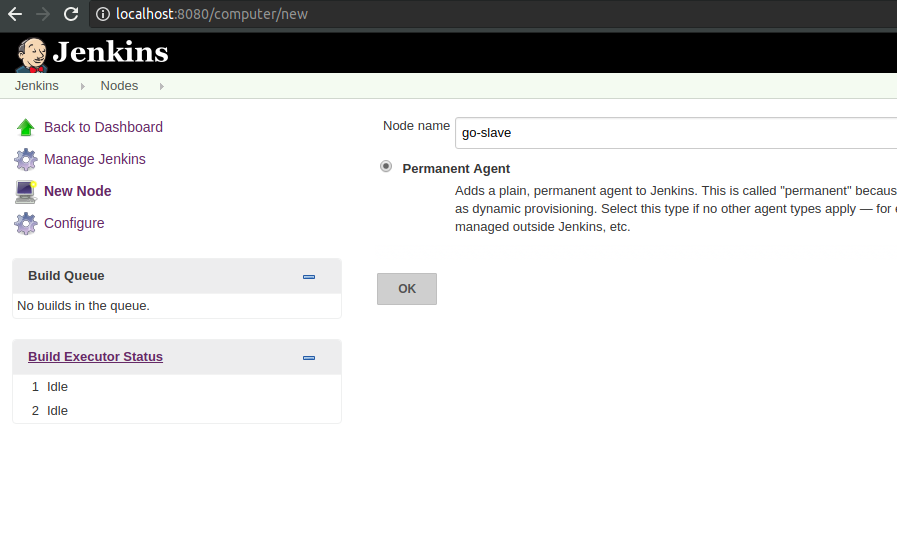897x545 pixels.
Task: Click the Manage Jenkins gear icon
Action: tap(26, 160)
